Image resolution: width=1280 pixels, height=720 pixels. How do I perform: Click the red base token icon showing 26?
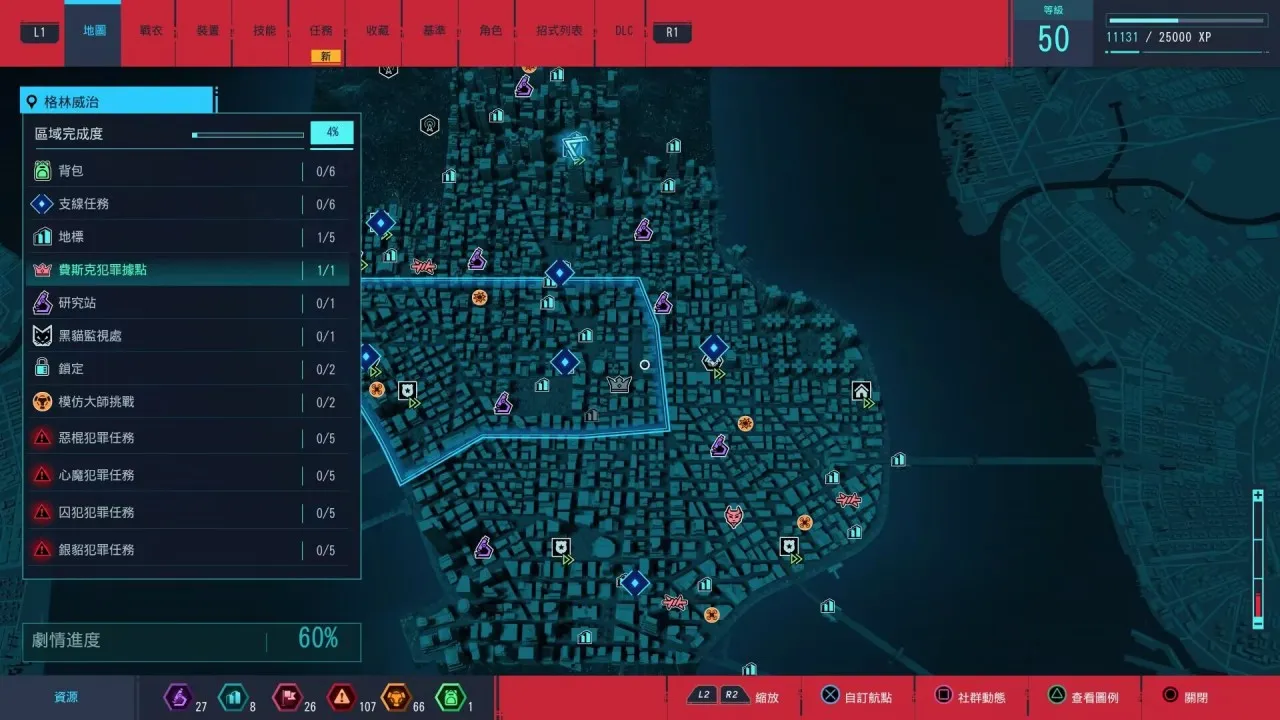point(287,696)
